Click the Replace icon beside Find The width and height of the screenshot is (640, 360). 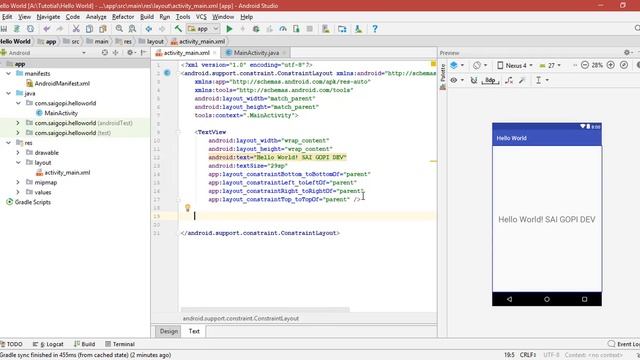coord(132,29)
